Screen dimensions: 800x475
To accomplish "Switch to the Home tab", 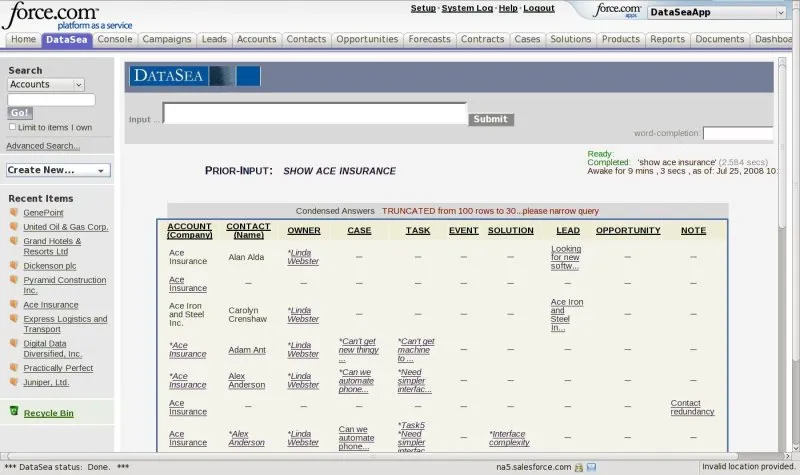I will (x=23, y=39).
